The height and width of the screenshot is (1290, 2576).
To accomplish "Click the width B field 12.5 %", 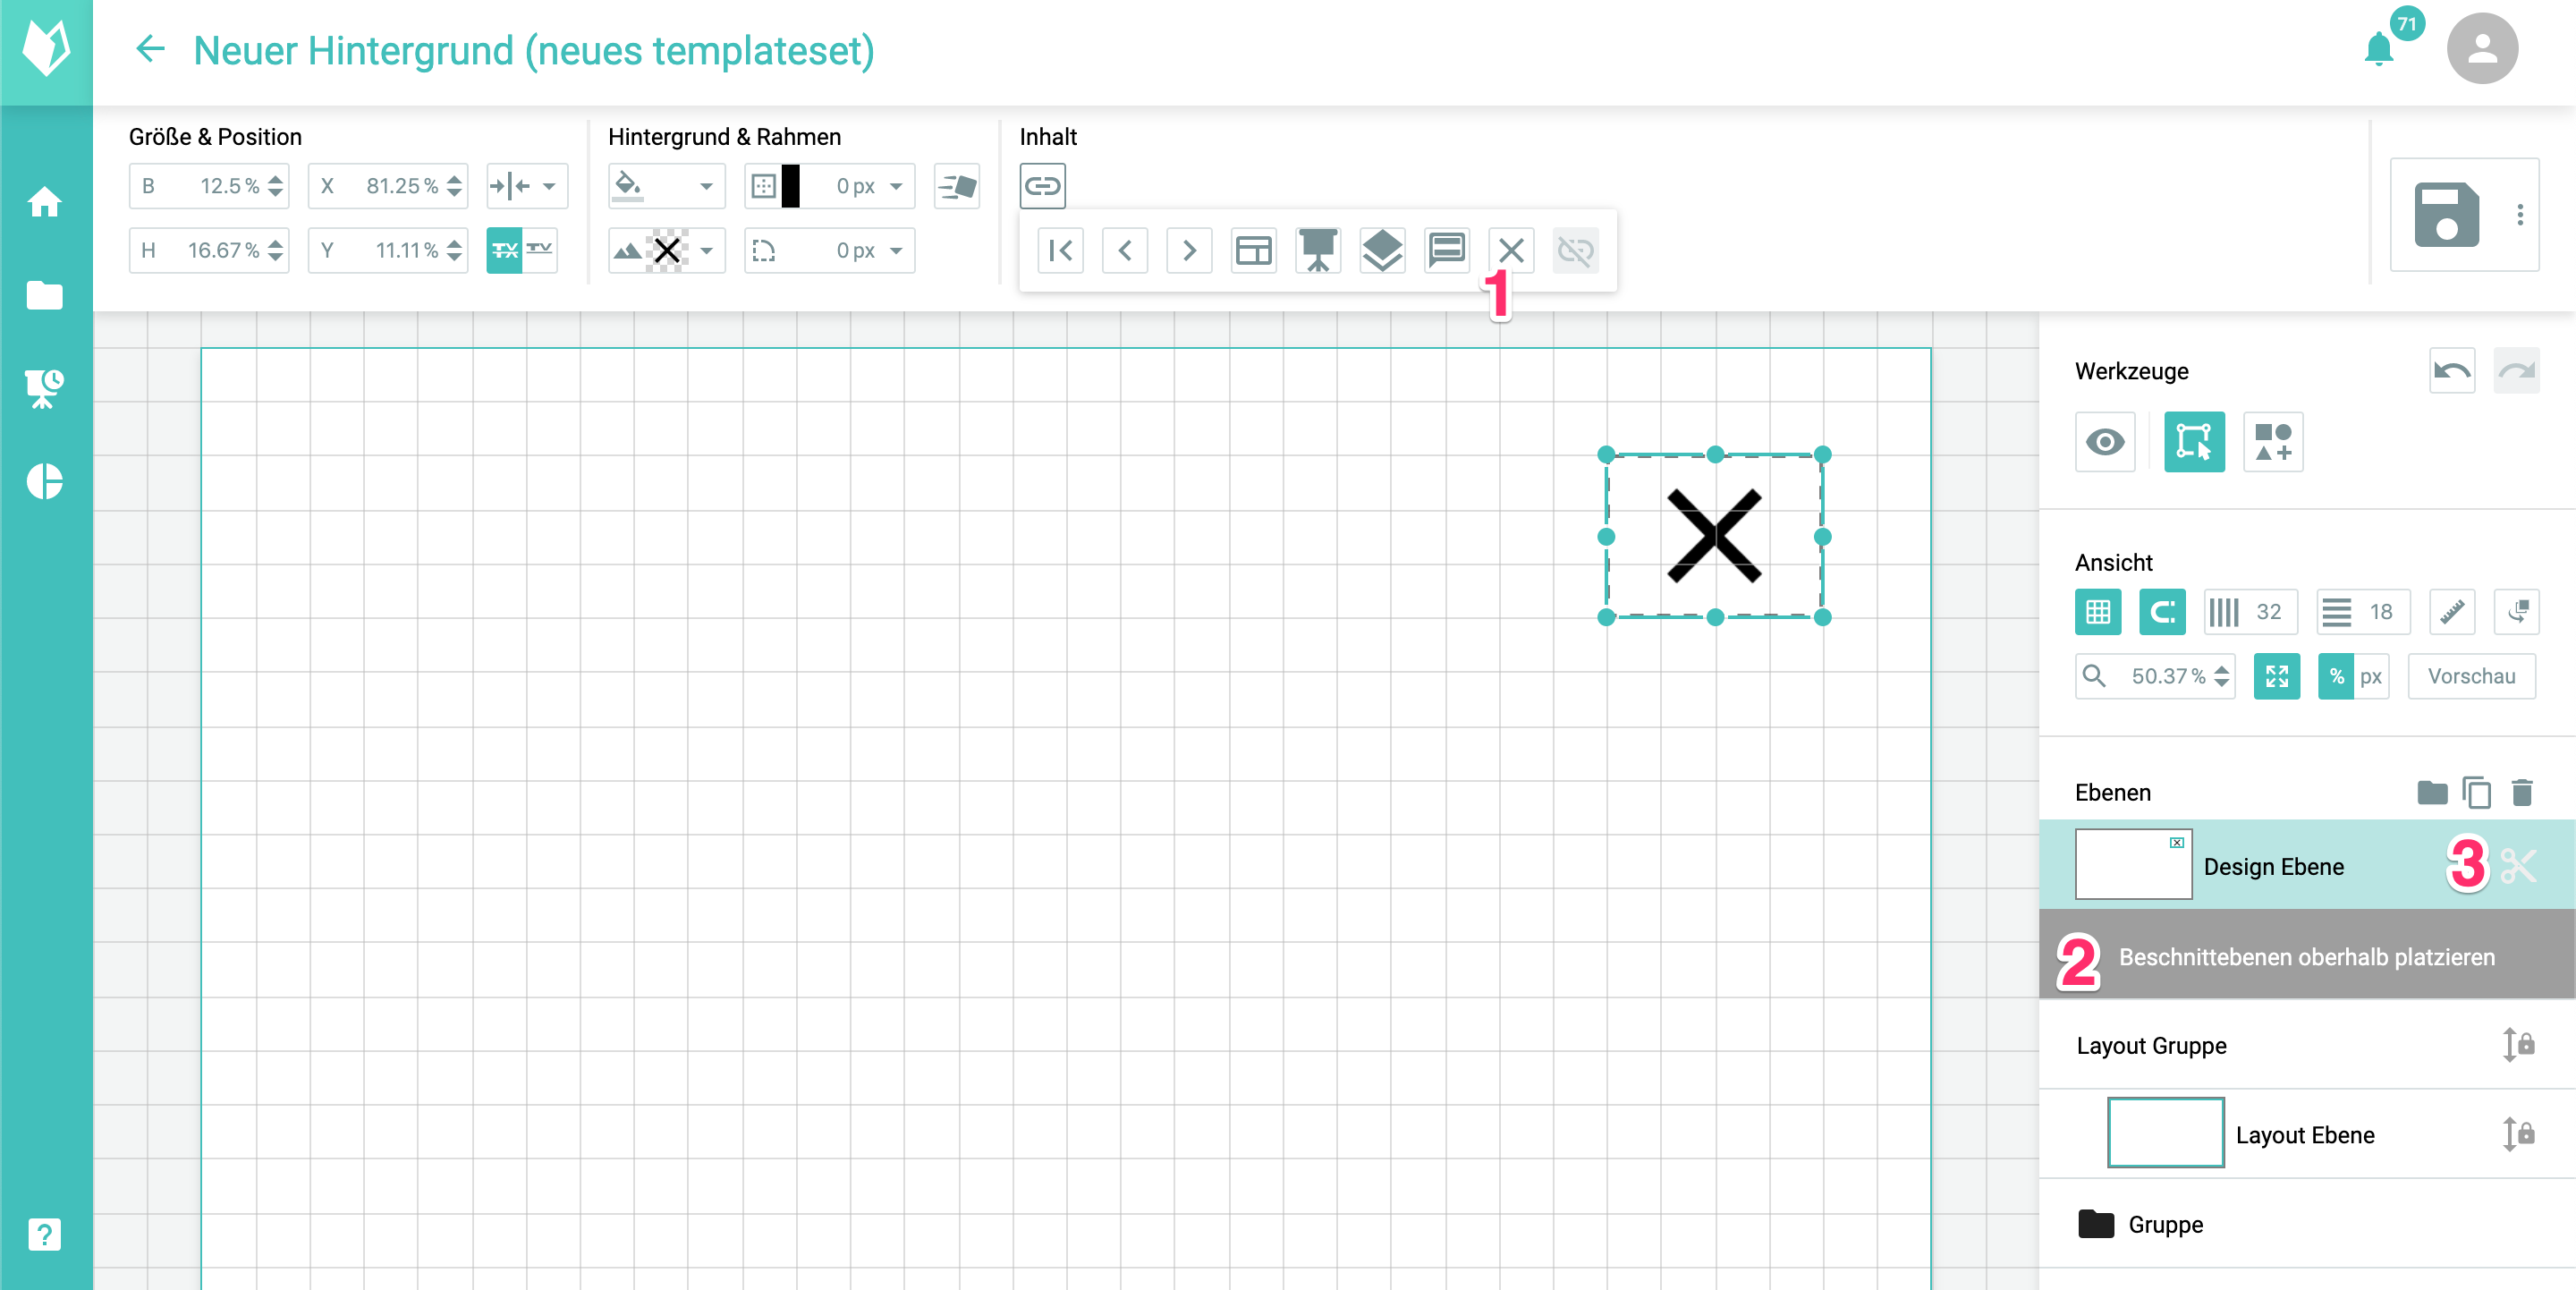I will (x=208, y=186).
